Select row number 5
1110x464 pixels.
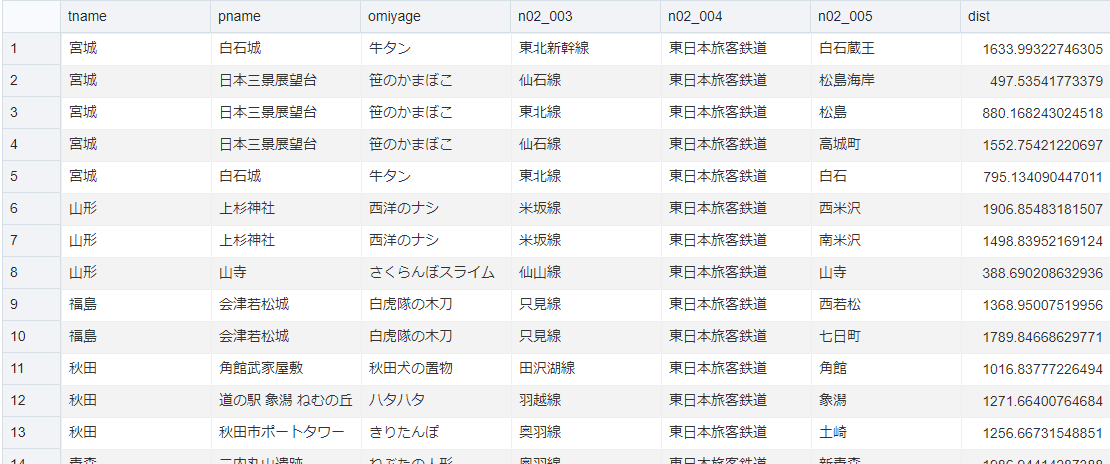click(31, 176)
